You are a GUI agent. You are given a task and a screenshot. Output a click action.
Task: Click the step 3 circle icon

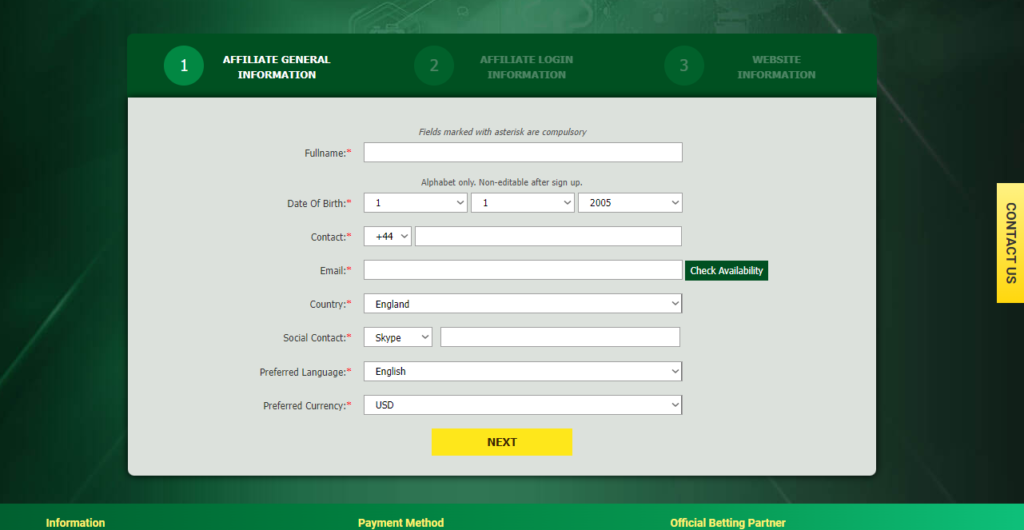(x=684, y=66)
